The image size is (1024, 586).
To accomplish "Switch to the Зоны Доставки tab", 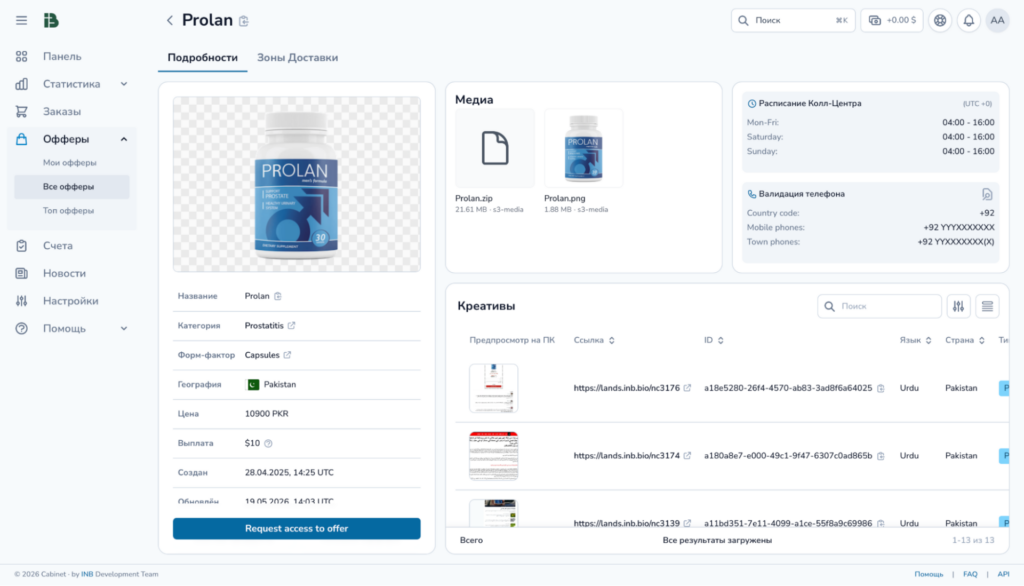I will pyautogui.click(x=297, y=57).
